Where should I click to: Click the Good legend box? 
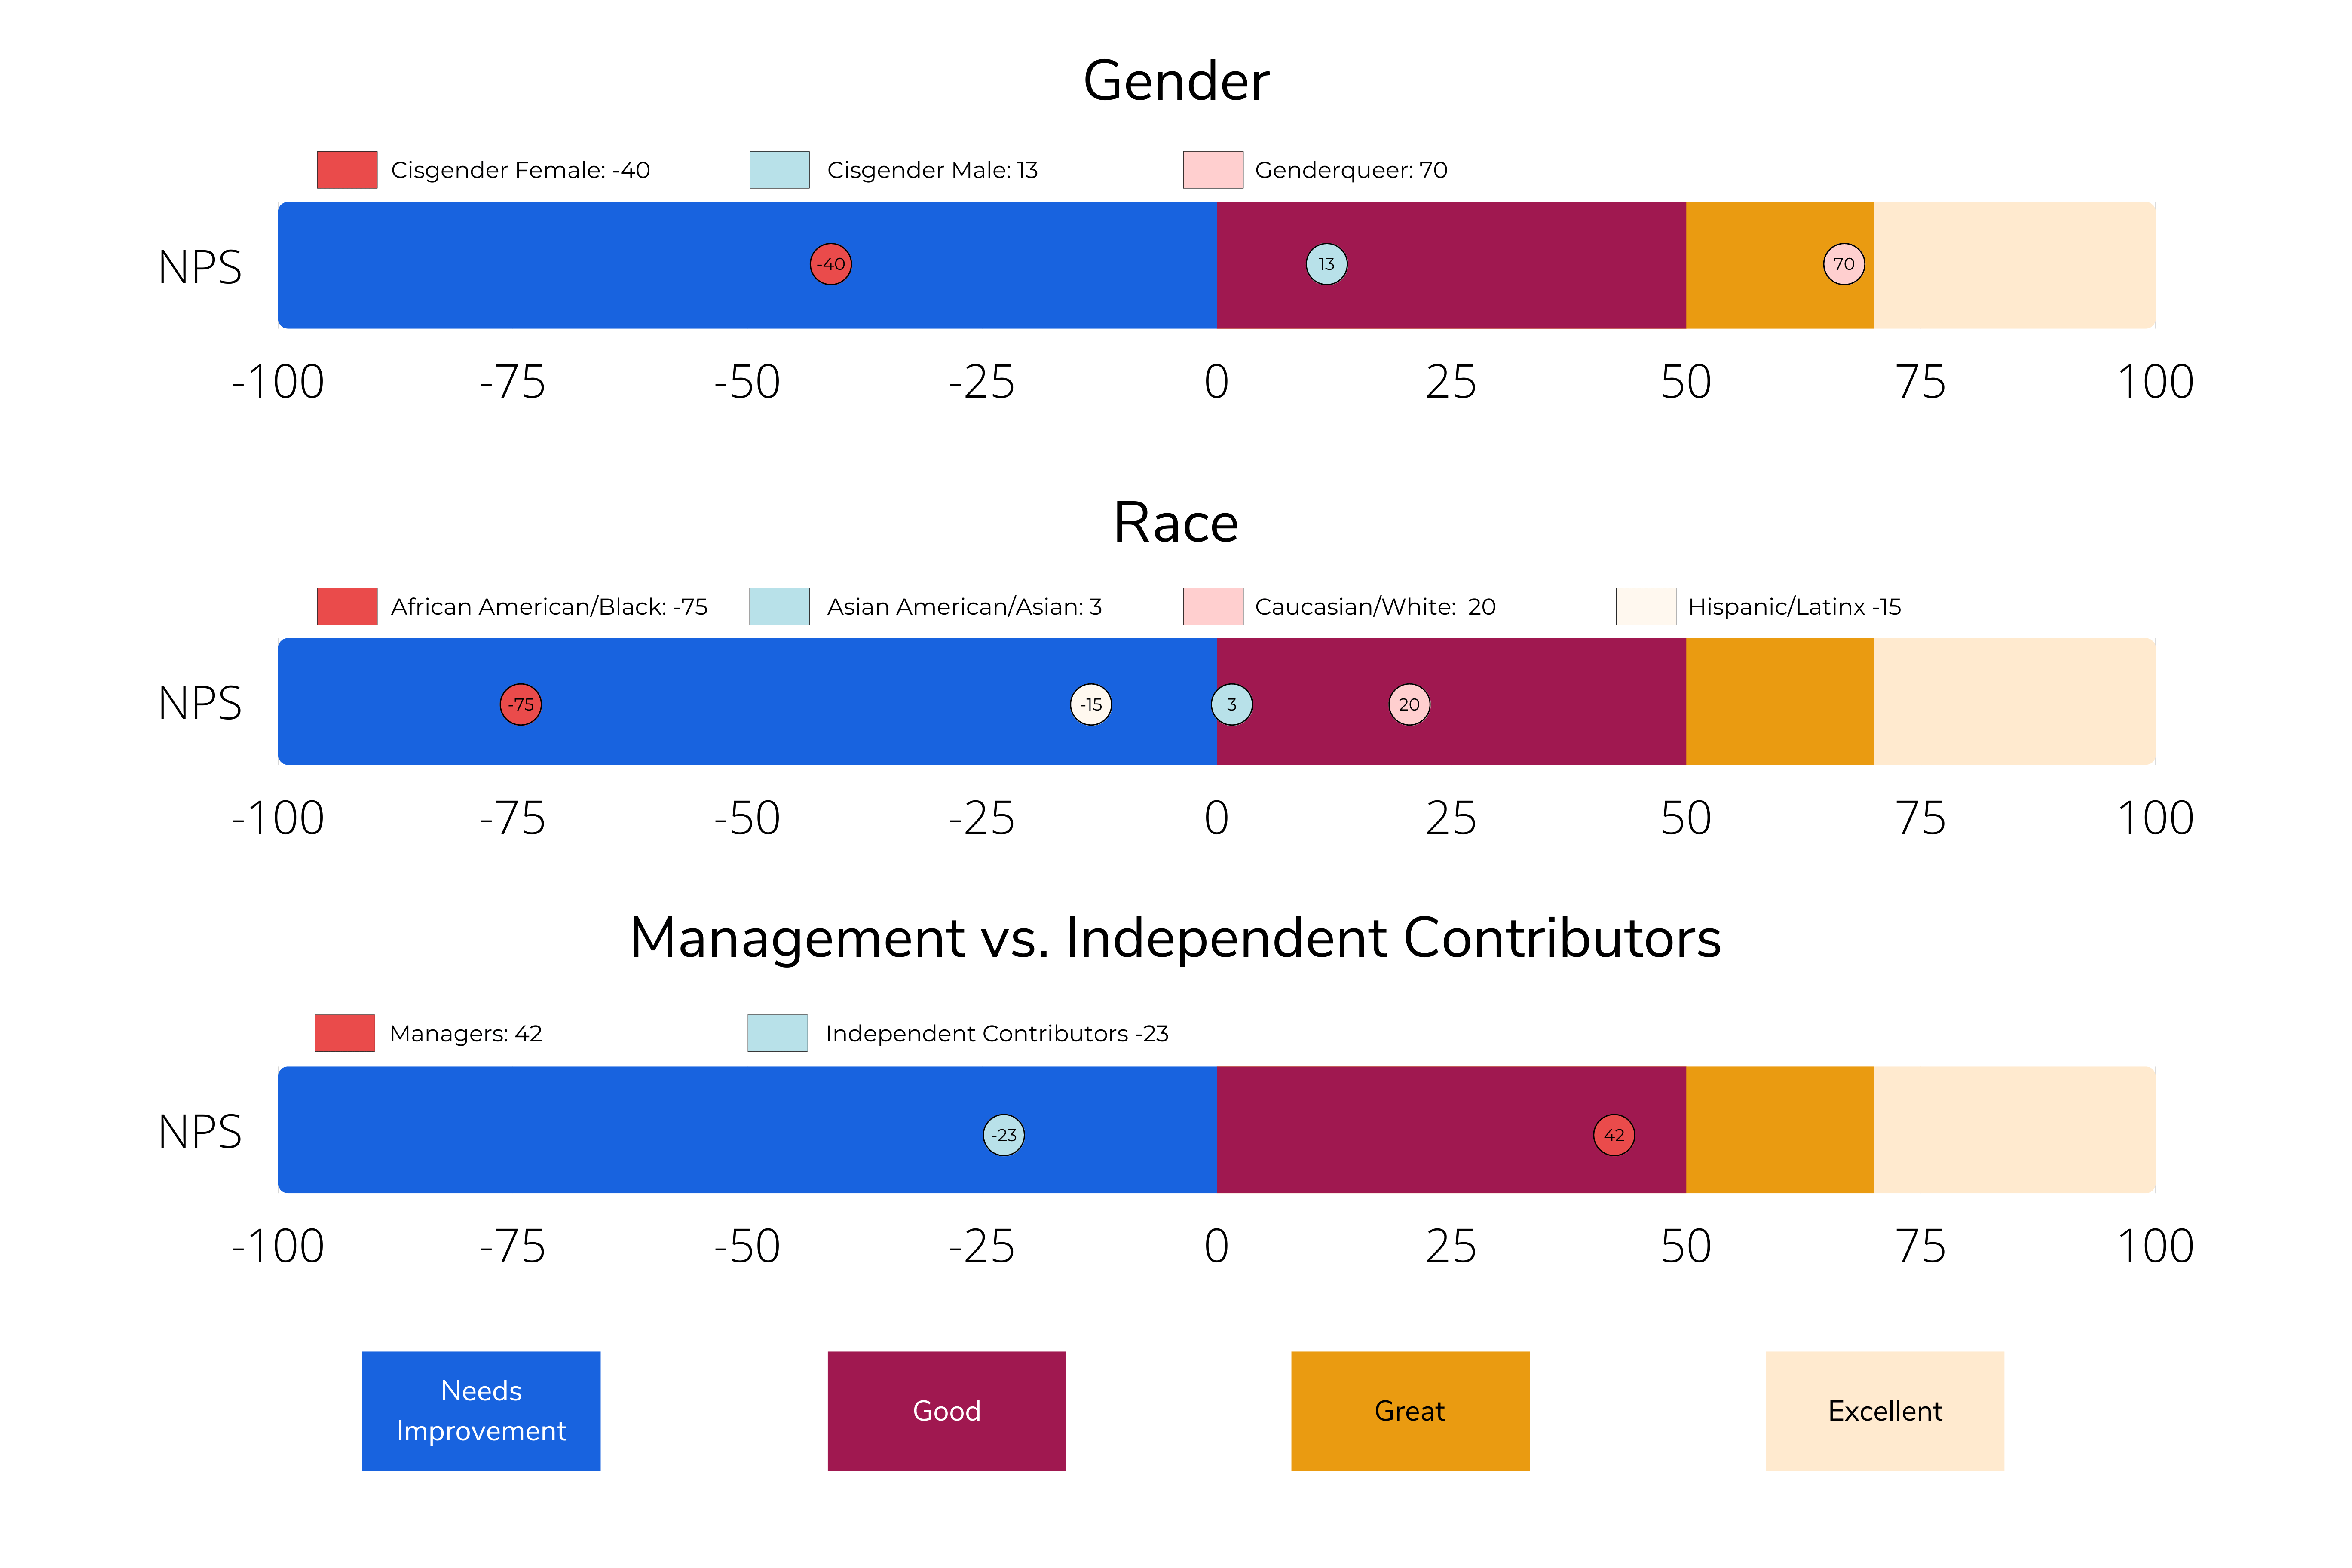pos(946,1411)
